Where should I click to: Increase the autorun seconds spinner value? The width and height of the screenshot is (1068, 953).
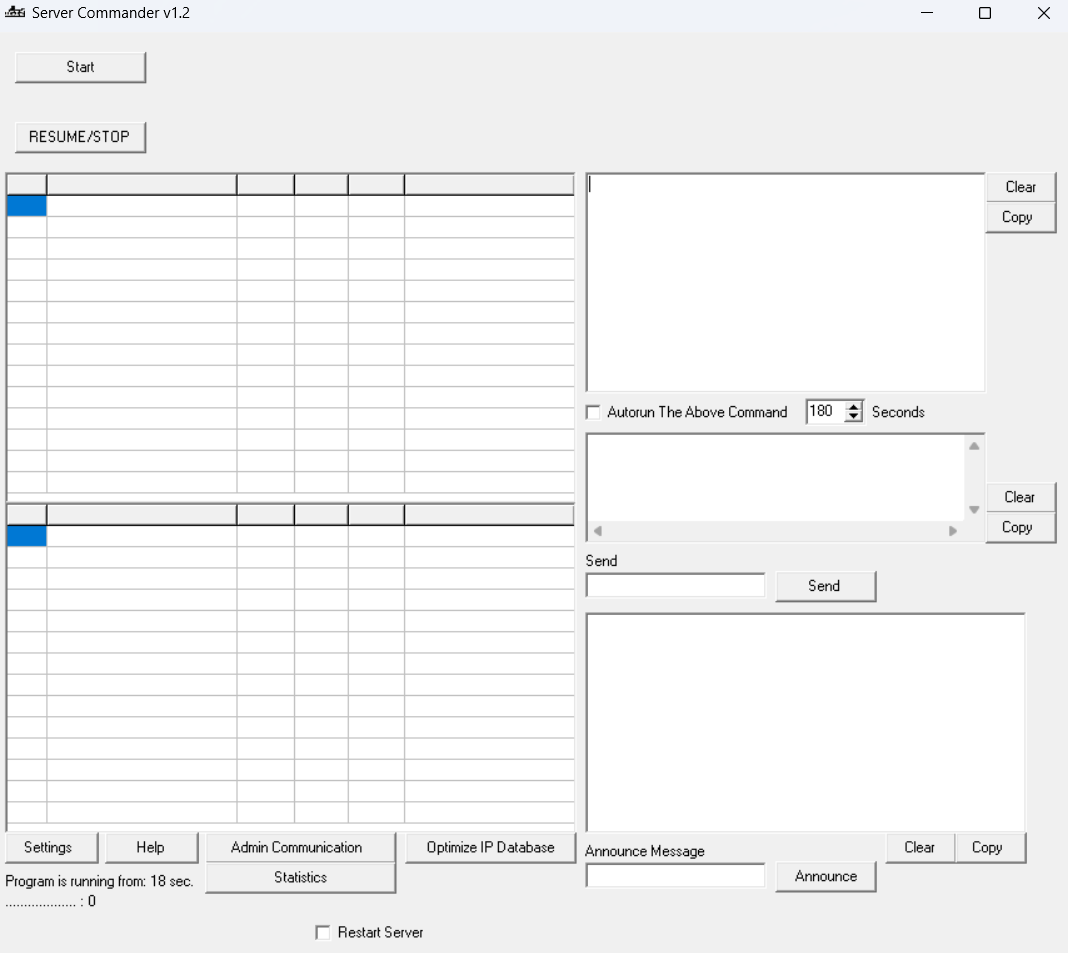pyautogui.click(x=853, y=407)
